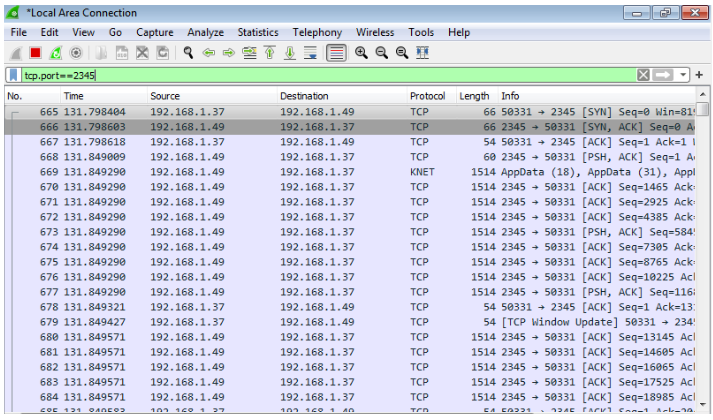Viewport: 713px width, 420px height.
Task: Sort by the Source column header
Action: (x=212, y=96)
